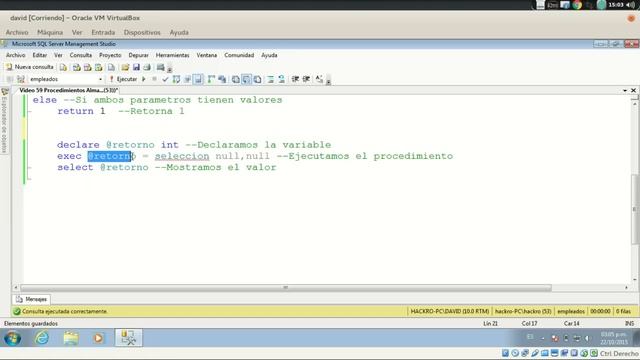
Task: Open VirtualBox Máquina menu
Action: (50, 32)
